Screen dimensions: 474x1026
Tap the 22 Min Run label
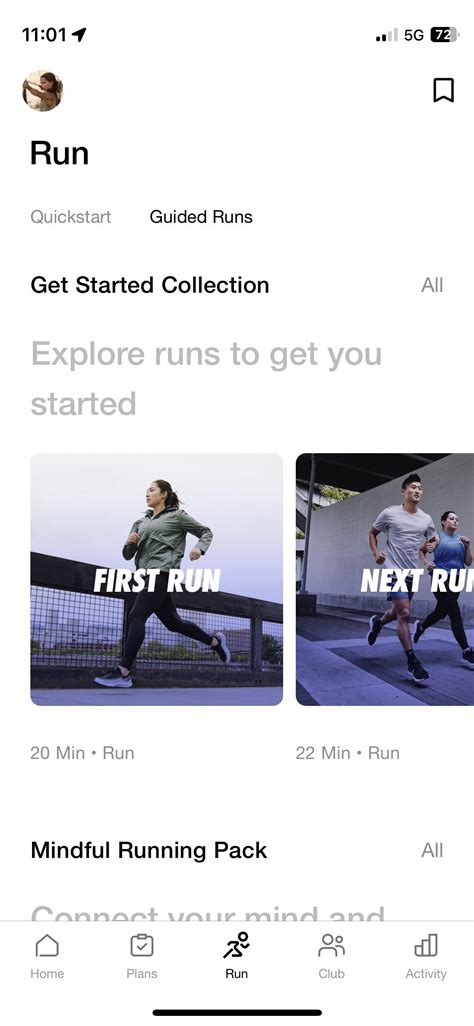[x=348, y=752]
